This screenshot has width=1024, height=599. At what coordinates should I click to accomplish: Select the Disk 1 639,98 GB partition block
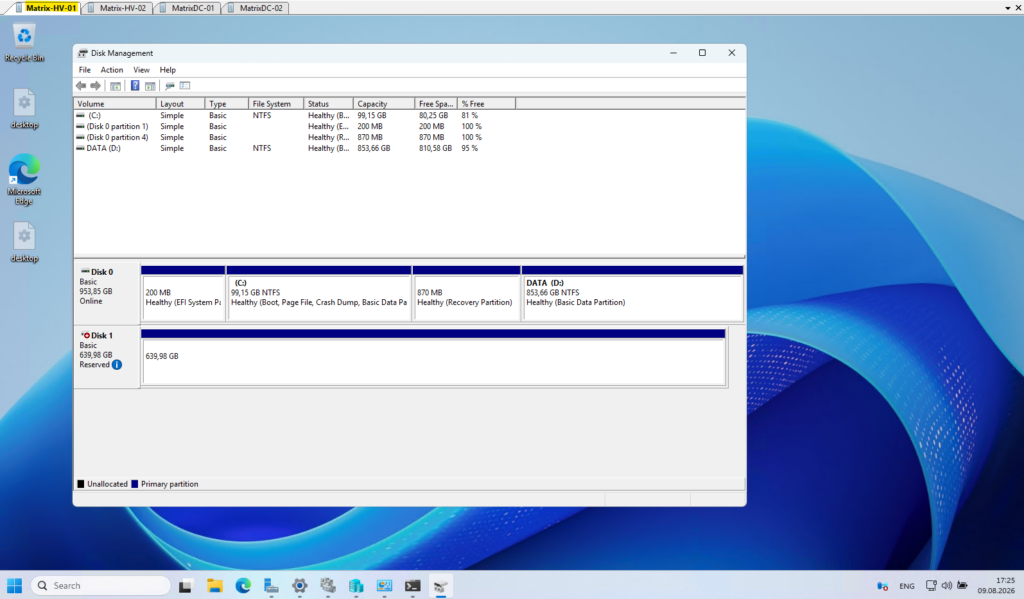point(434,357)
